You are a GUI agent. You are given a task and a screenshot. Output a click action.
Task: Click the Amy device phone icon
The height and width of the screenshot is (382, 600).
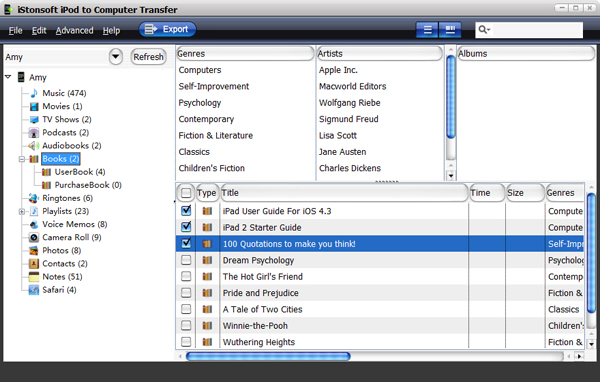21,77
